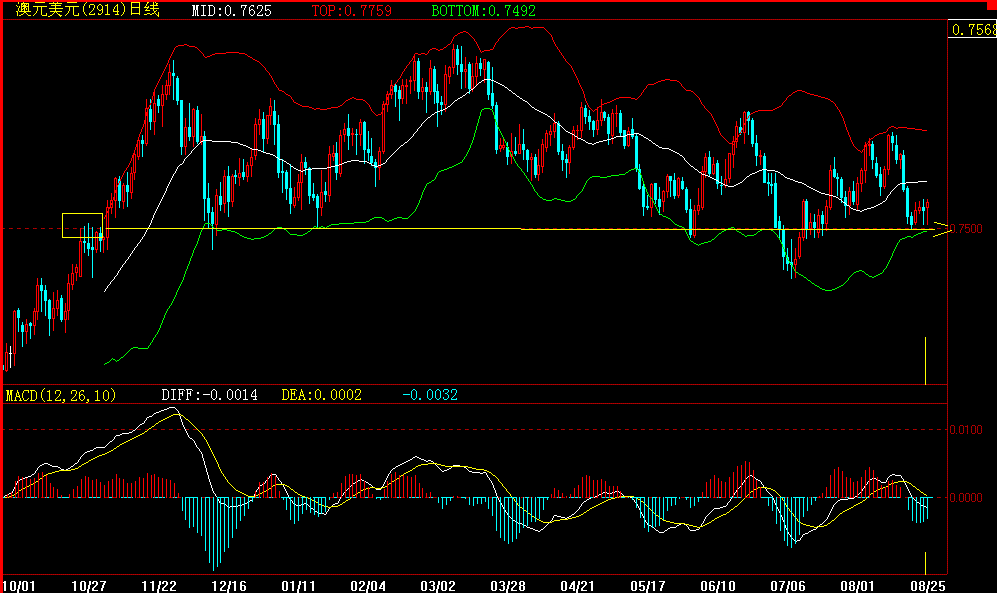Screen dimensions: 997x593
Task: Click the 06/10 date label
Action: 717,585
